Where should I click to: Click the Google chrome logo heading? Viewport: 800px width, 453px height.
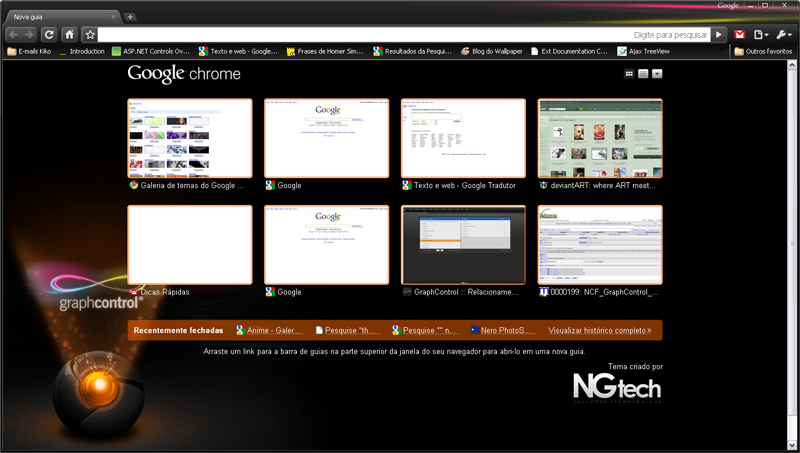(184, 74)
